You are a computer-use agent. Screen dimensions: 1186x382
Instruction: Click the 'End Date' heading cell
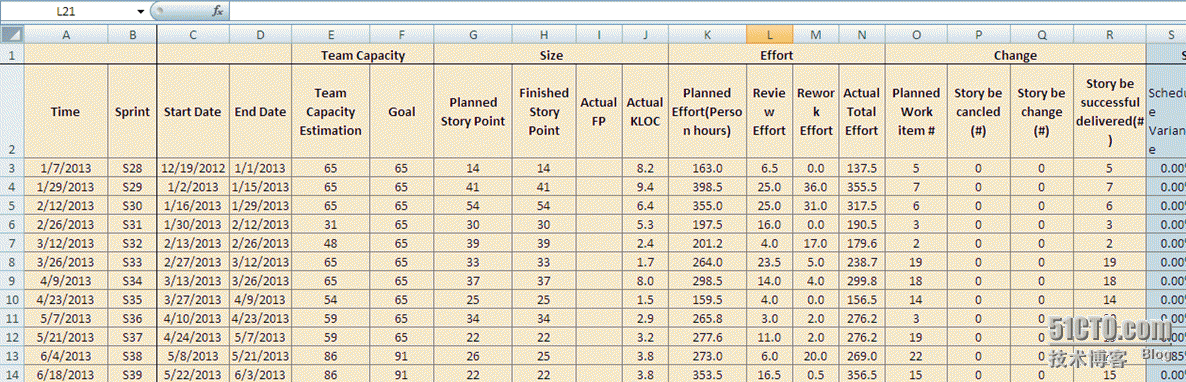(260, 112)
